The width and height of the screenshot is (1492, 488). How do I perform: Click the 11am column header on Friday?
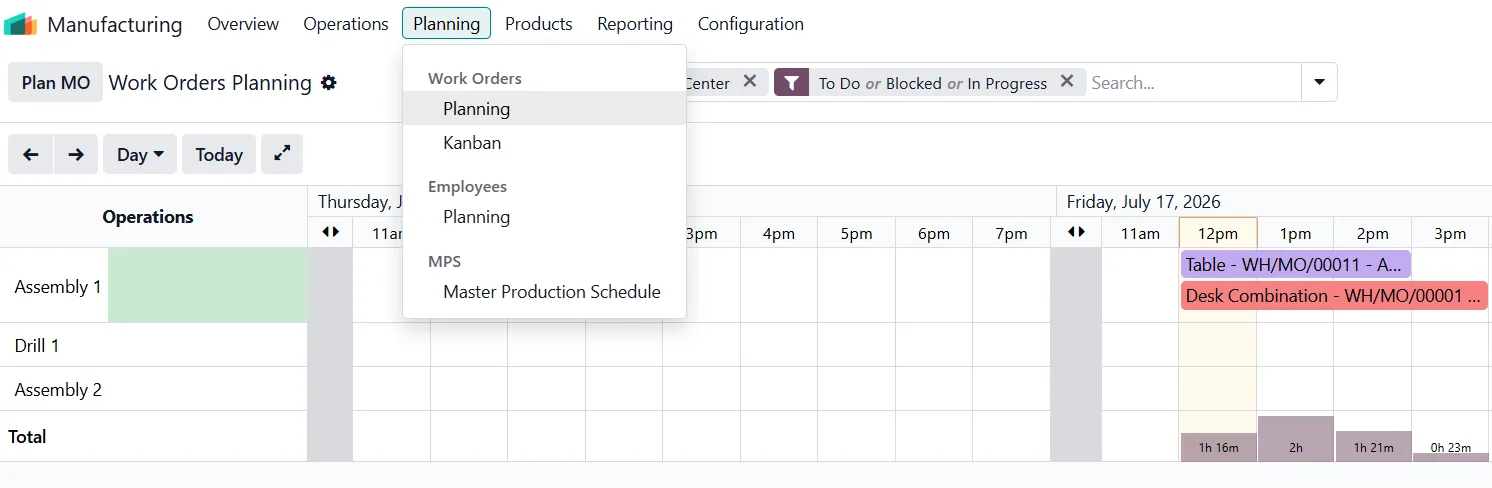tap(1140, 233)
